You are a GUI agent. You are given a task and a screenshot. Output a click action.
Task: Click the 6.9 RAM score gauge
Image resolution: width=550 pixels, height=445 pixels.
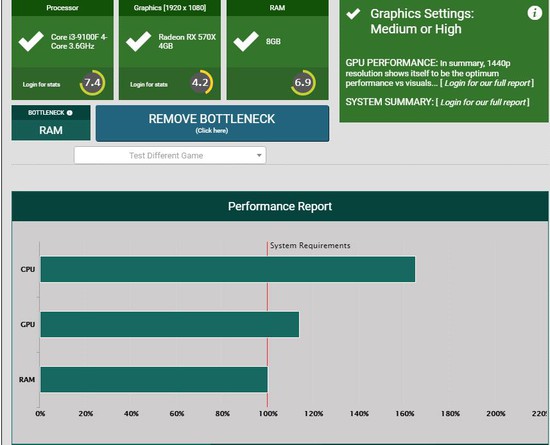303,83
